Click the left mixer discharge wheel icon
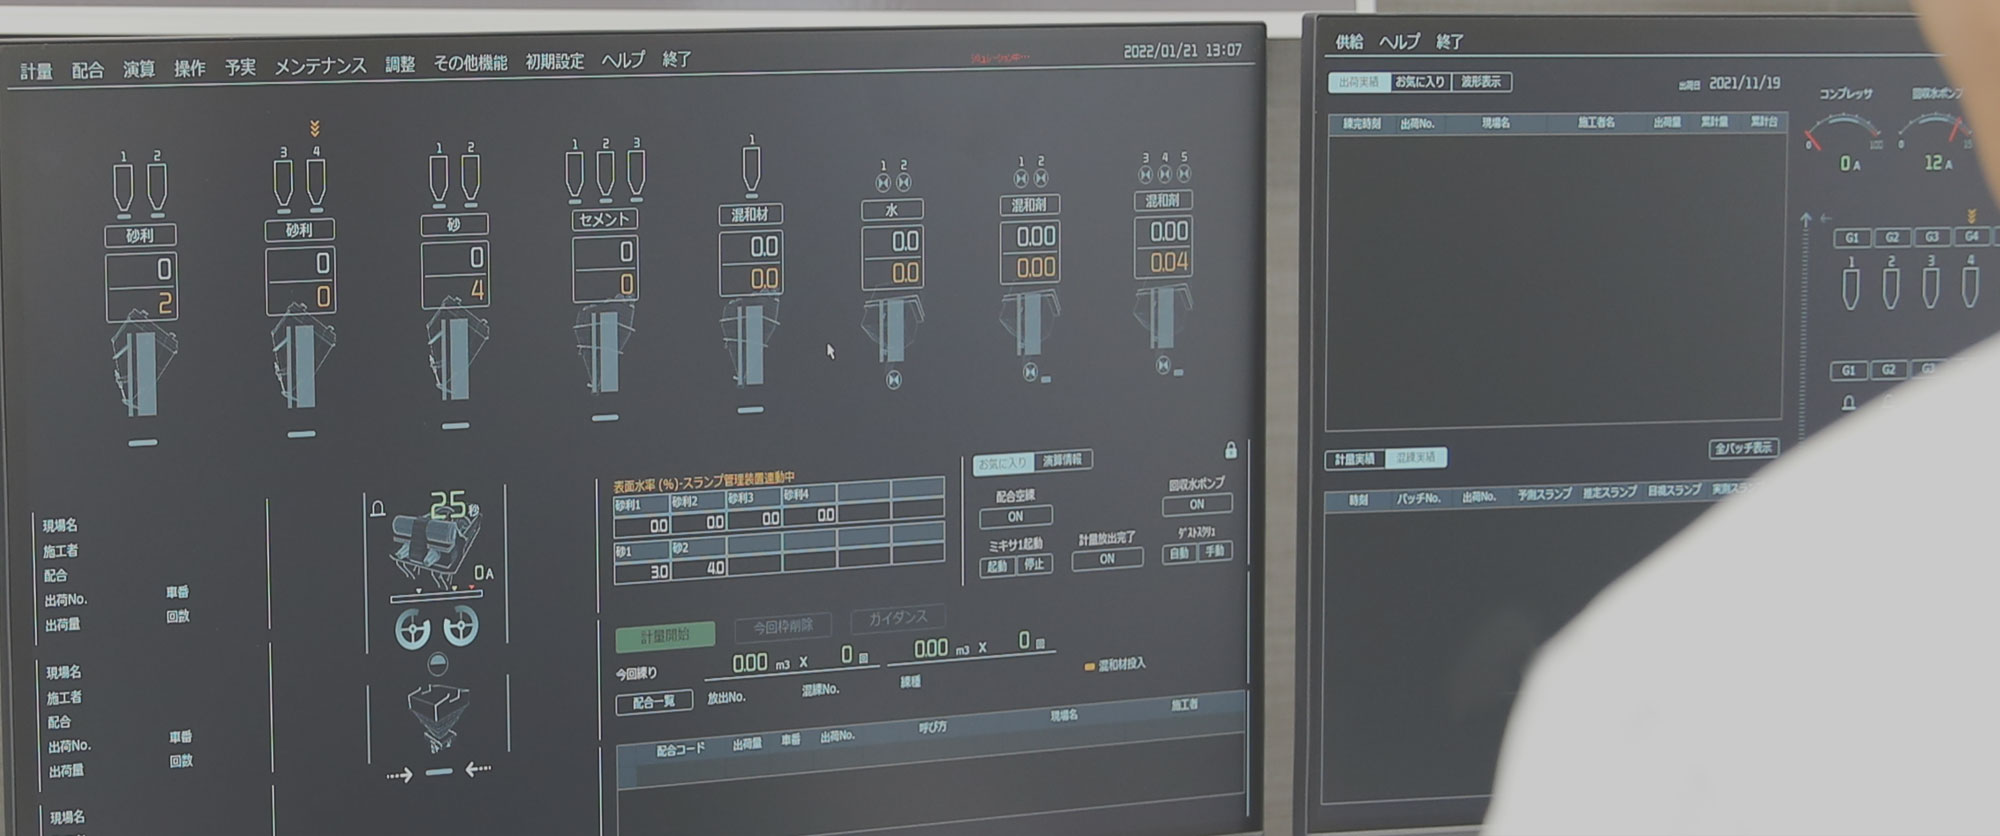The height and width of the screenshot is (836, 2000). (412, 630)
